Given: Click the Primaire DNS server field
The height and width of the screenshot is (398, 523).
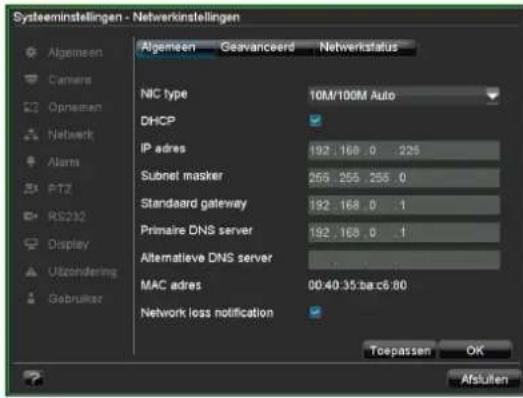Looking at the screenshot, I should click(404, 233).
